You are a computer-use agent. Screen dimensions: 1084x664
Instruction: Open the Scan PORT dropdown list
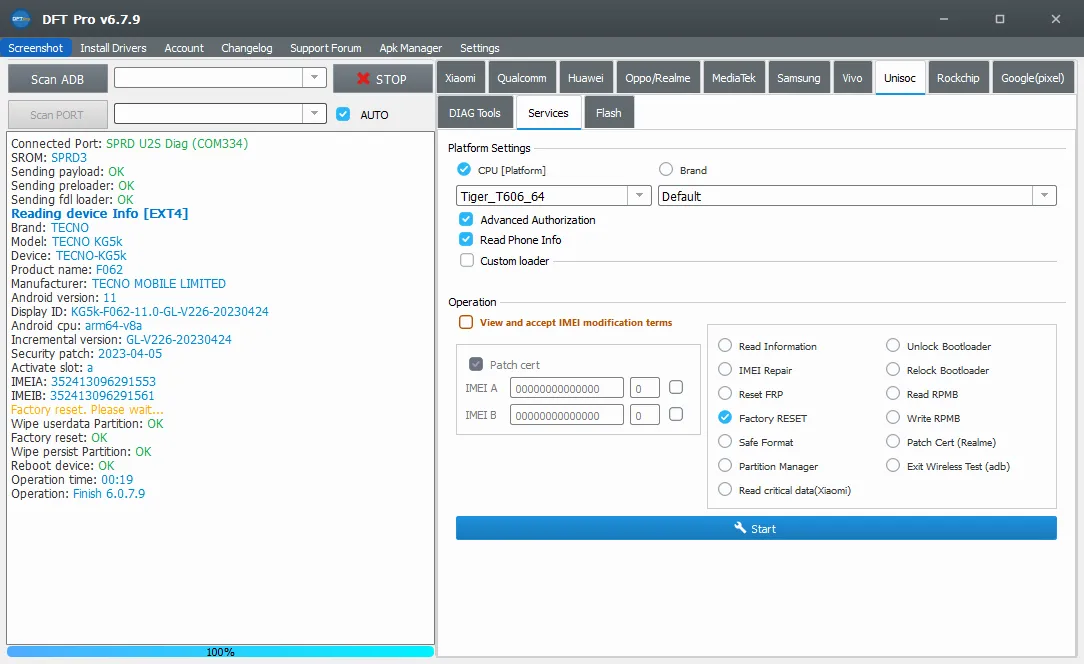(x=314, y=114)
